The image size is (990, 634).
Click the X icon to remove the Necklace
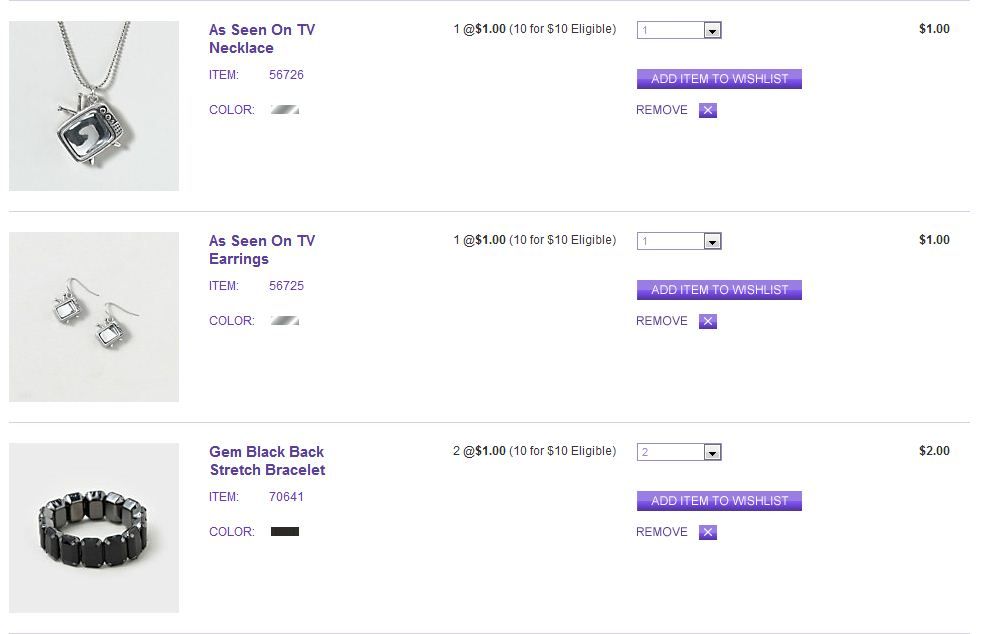(x=708, y=111)
